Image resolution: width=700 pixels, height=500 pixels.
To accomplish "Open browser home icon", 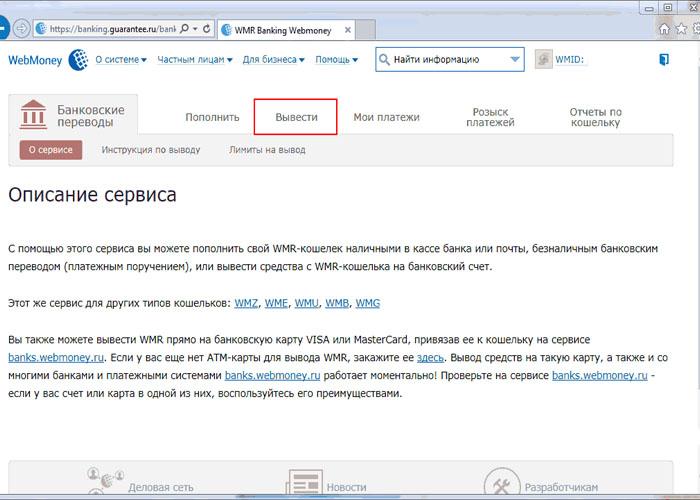I will point(664,29).
